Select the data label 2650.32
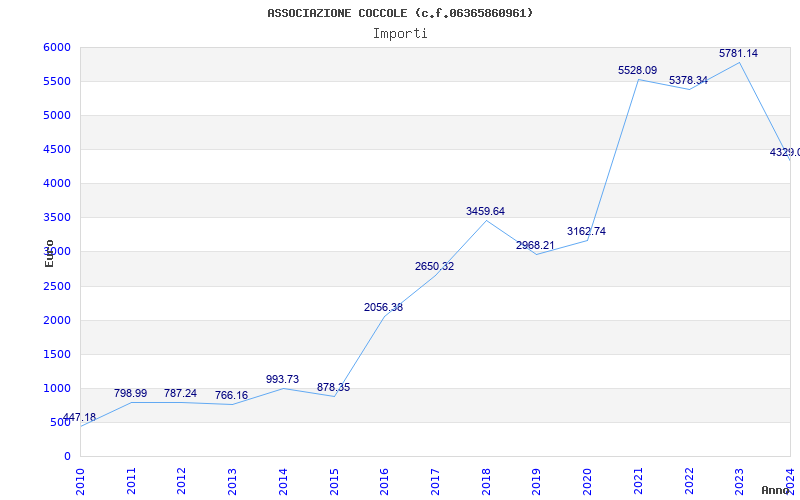 pyautogui.click(x=434, y=266)
